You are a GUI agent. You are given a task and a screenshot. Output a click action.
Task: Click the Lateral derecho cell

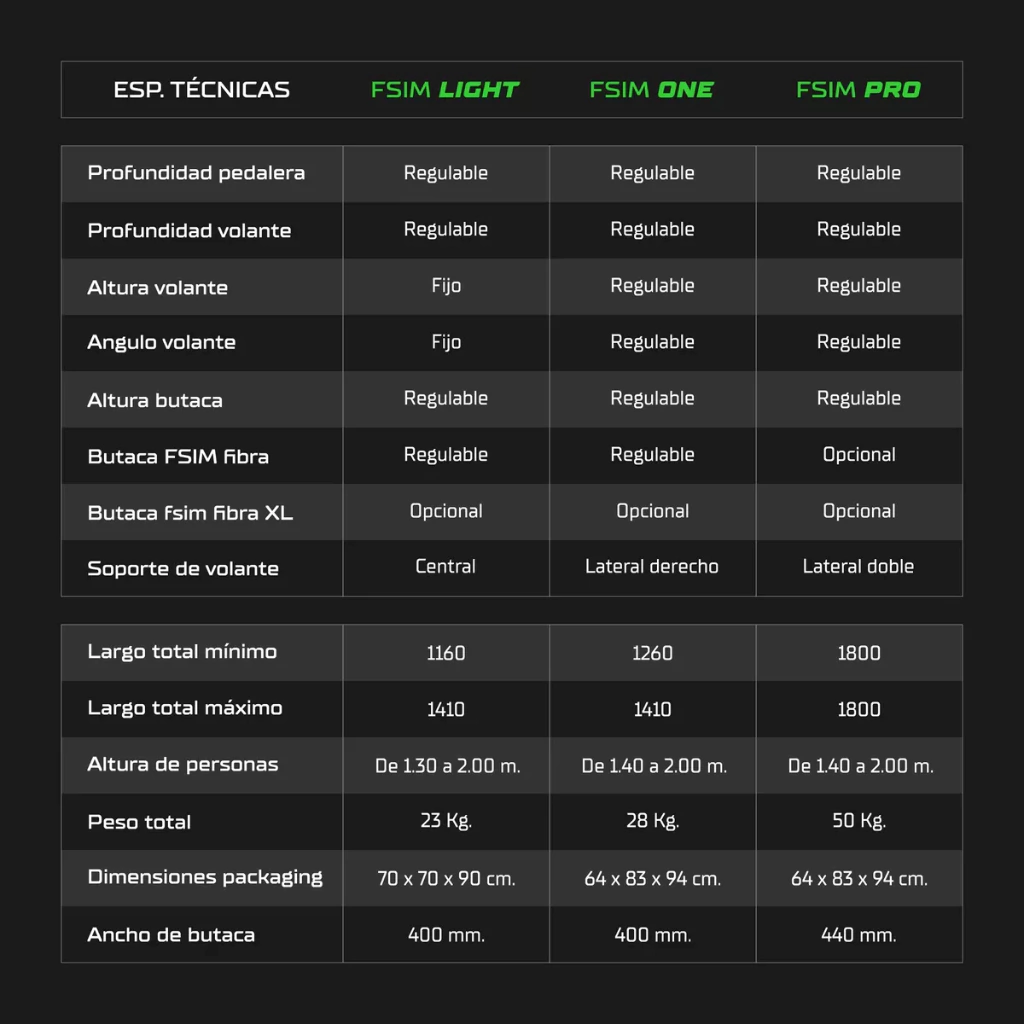pos(652,567)
